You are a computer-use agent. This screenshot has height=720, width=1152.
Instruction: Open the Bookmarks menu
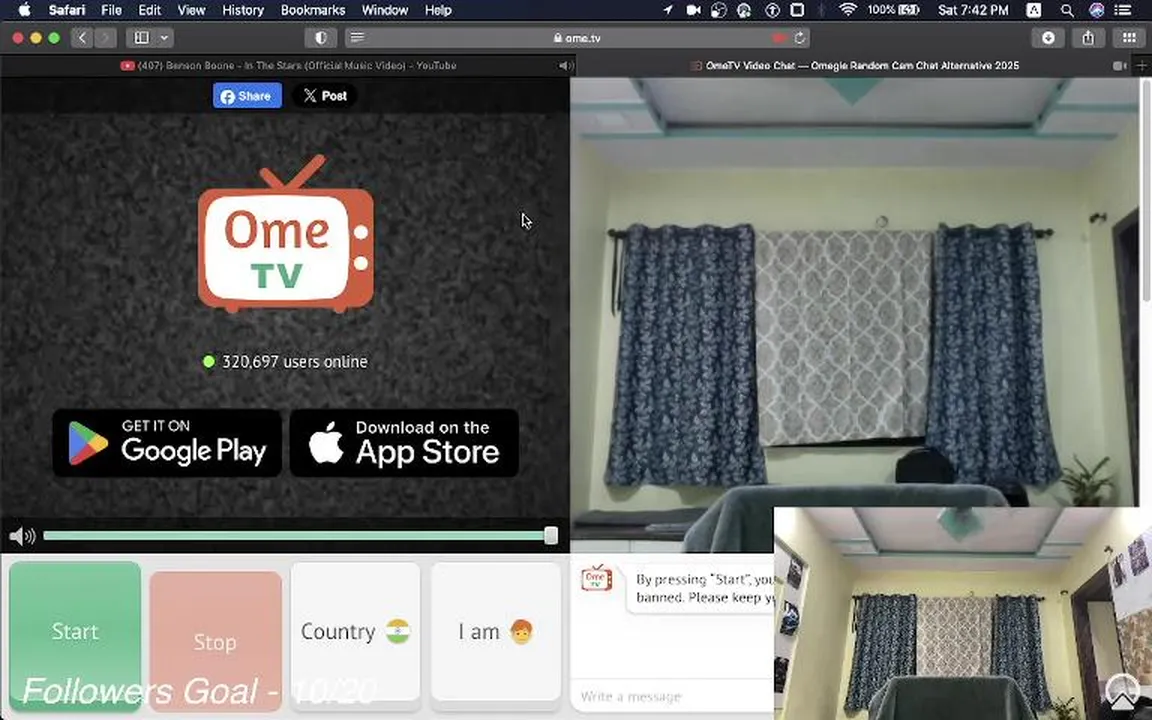tap(313, 10)
